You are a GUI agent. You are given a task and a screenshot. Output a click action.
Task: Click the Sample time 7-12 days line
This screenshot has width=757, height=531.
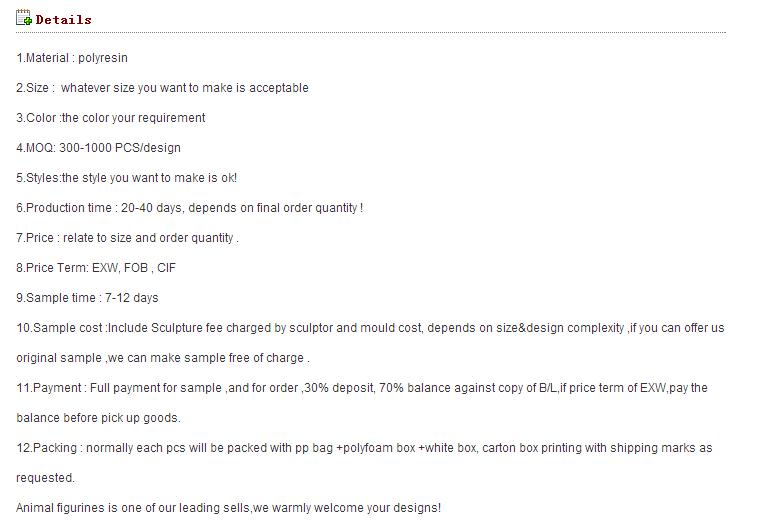pos(87,297)
